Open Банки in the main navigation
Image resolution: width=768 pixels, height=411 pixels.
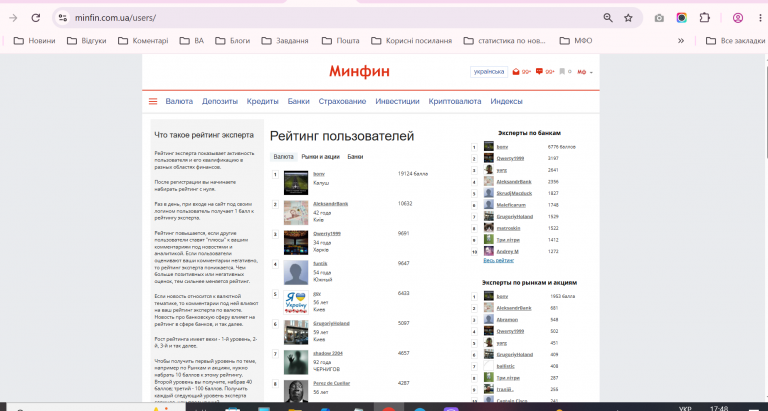coord(298,101)
